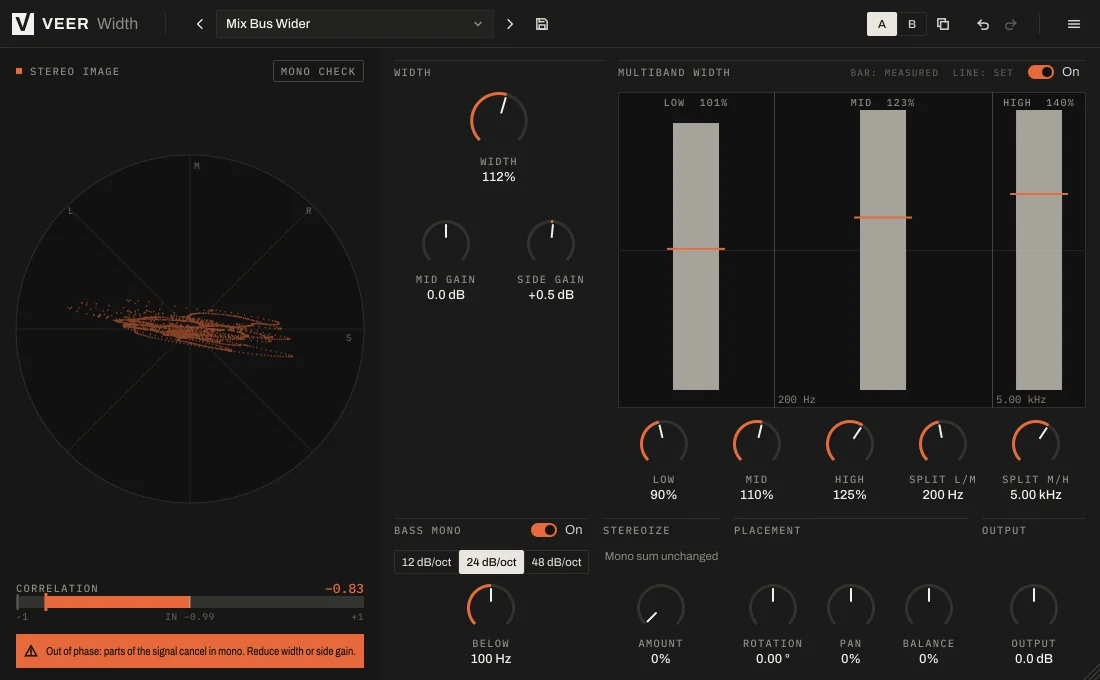Click the 90% low band value

tap(663, 495)
